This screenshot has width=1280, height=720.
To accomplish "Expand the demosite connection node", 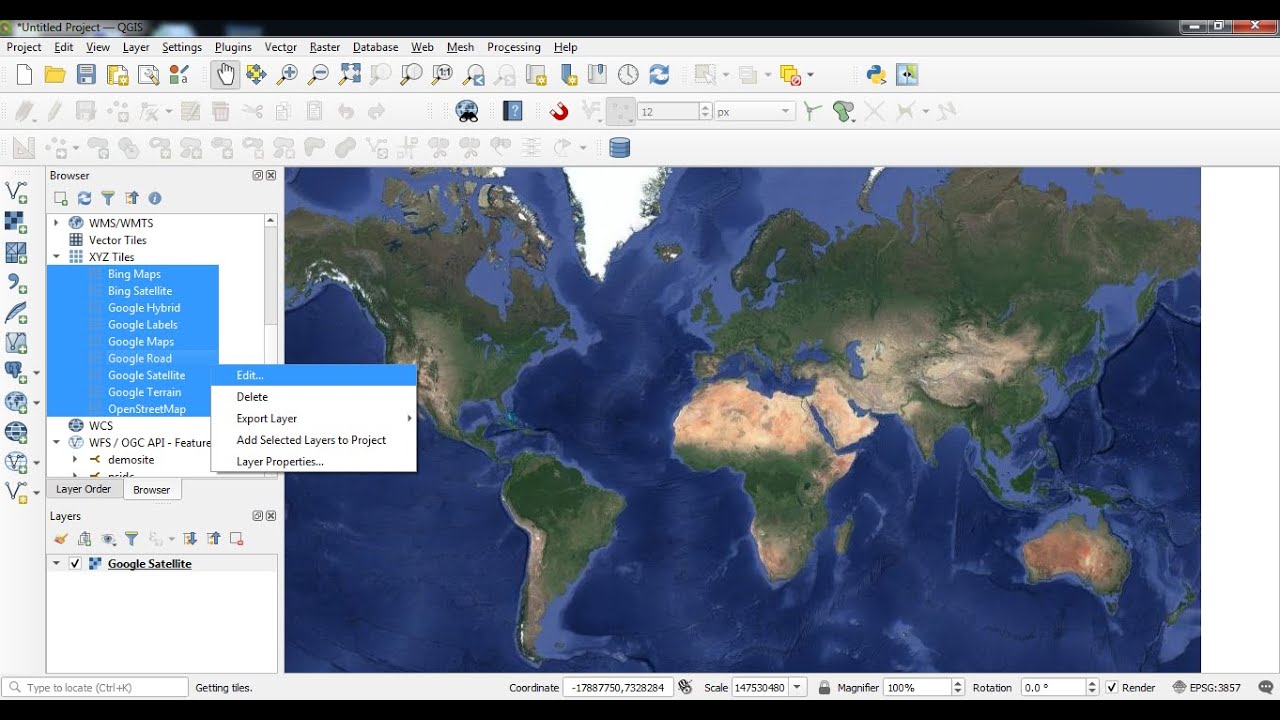I will (x=75, y=460).
